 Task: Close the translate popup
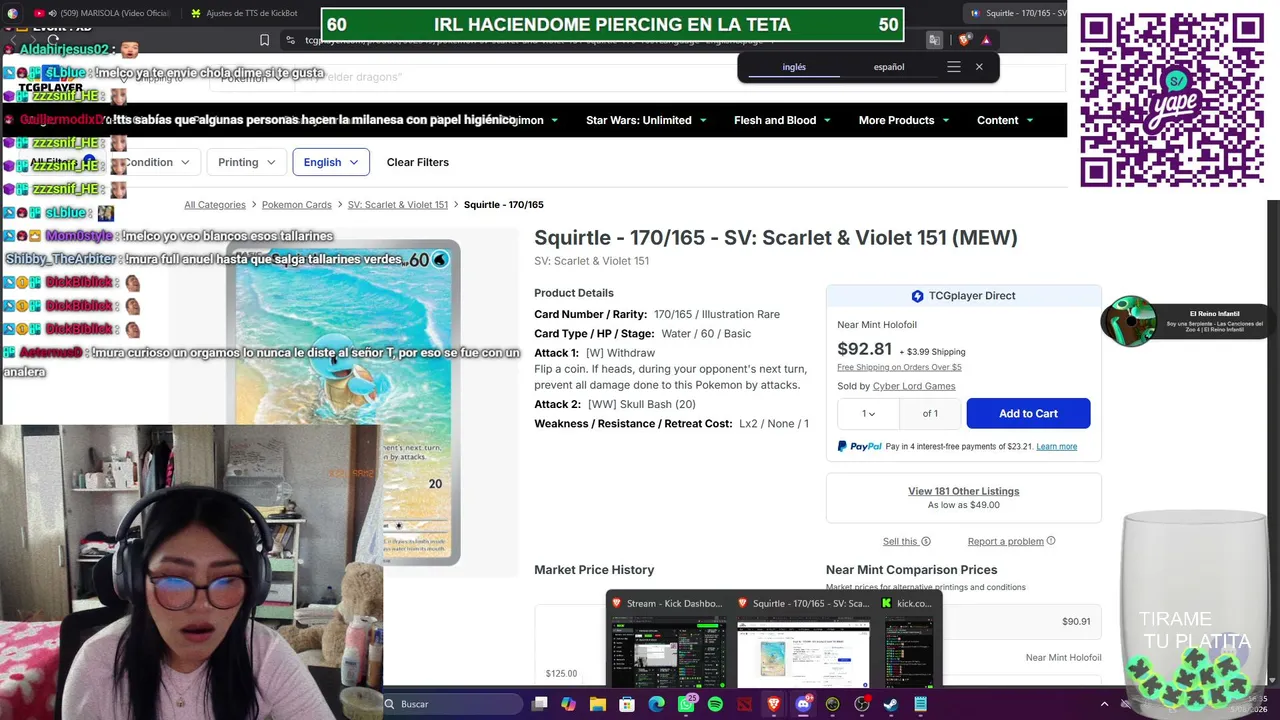click(x=979, y=67)
